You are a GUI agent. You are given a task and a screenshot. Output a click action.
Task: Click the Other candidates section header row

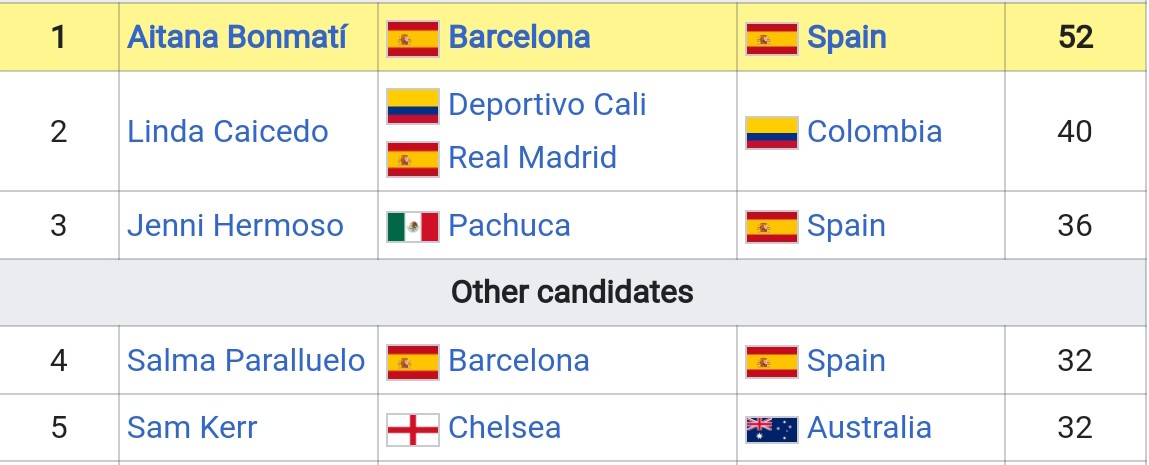[572, 292]
